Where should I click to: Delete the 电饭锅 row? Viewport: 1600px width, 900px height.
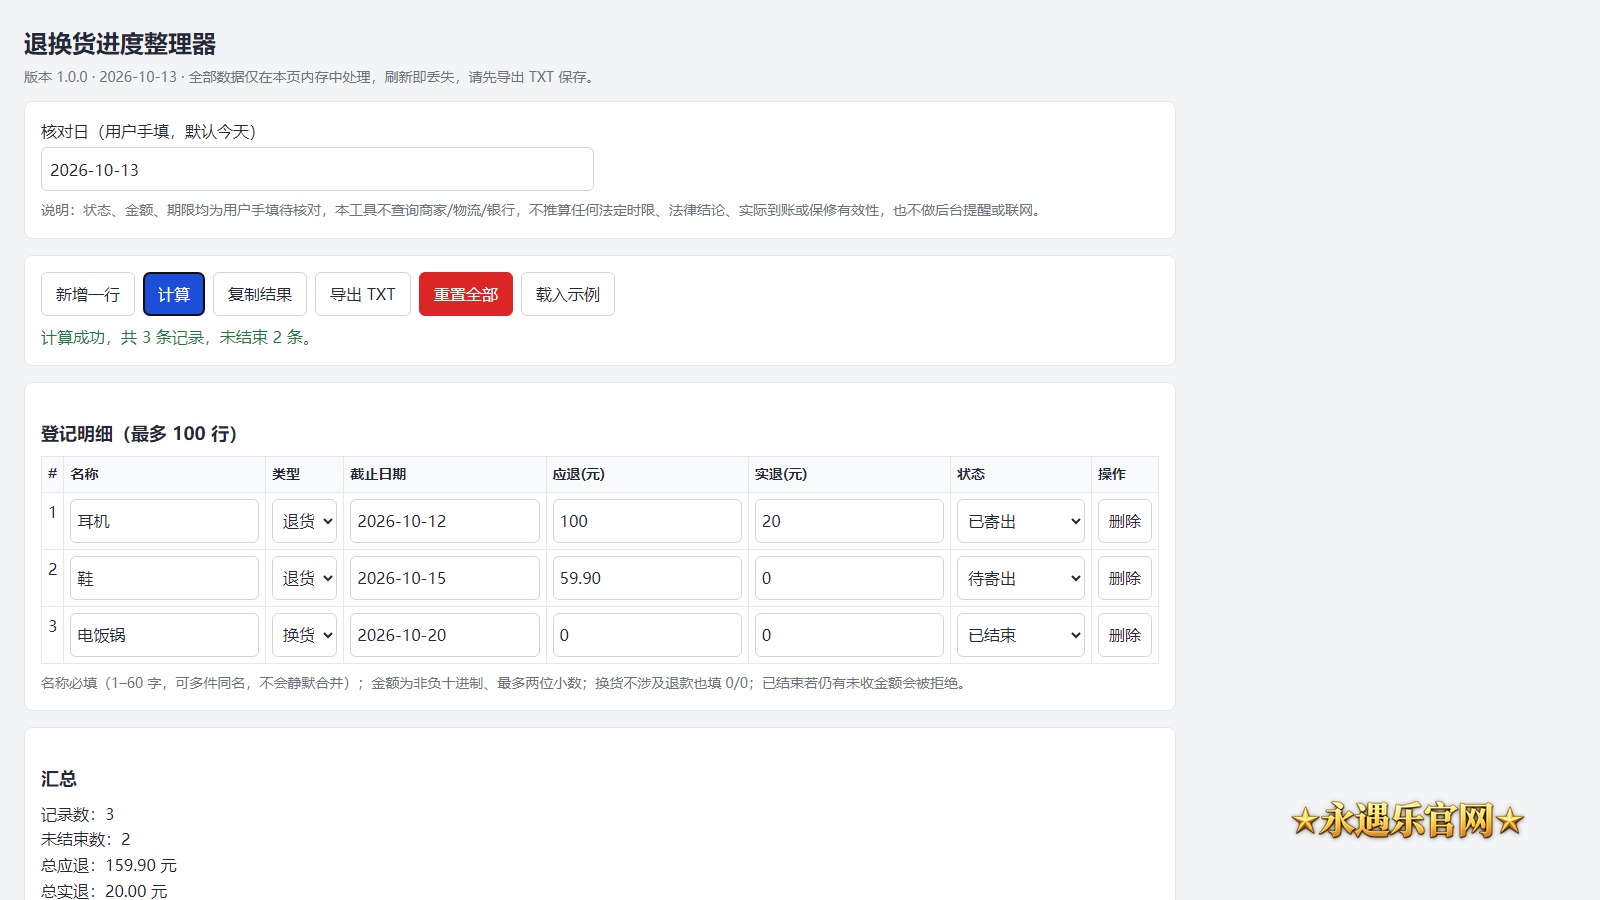pyautogui.click(x=1125, y=635)
